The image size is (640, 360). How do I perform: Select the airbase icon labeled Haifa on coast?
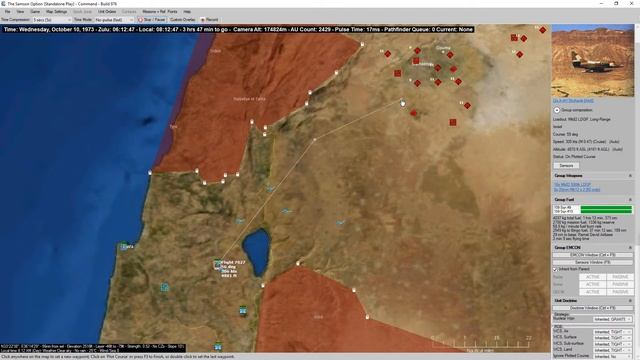tap(124, 246)
